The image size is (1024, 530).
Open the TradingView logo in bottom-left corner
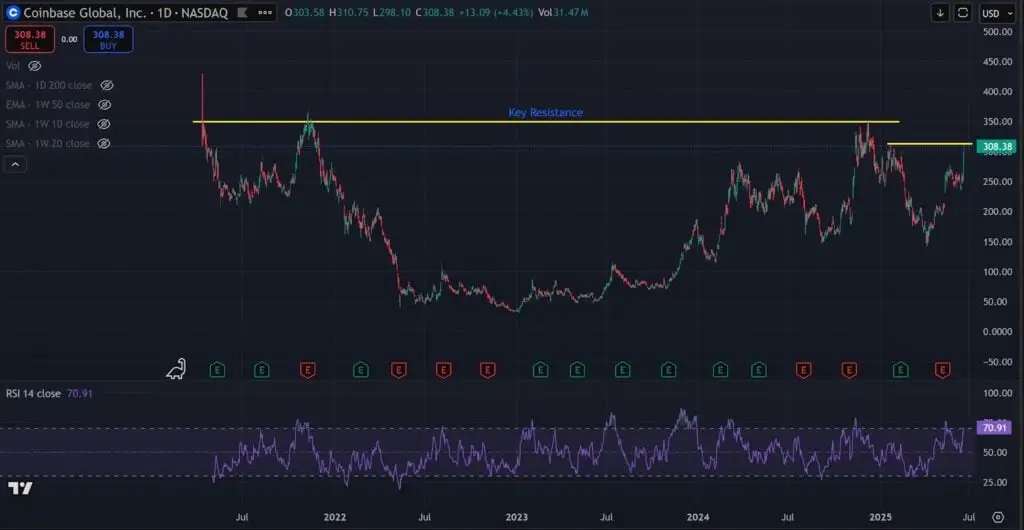tap(19, 488)
